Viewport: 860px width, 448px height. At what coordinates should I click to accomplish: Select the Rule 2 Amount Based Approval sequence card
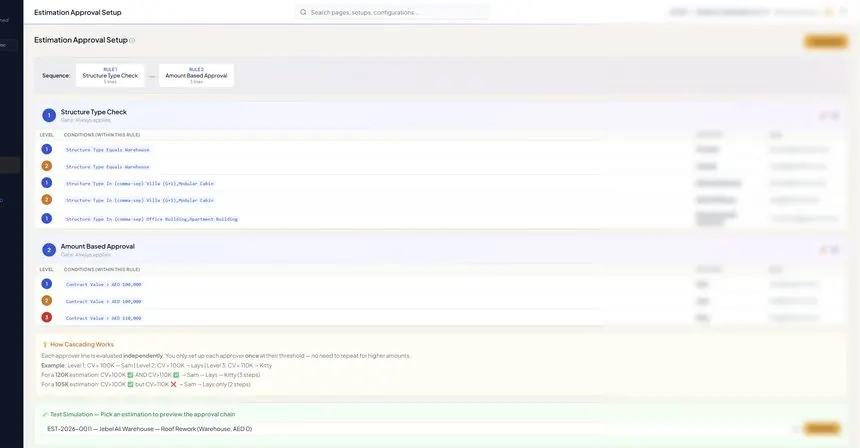[x=196, y=76]
